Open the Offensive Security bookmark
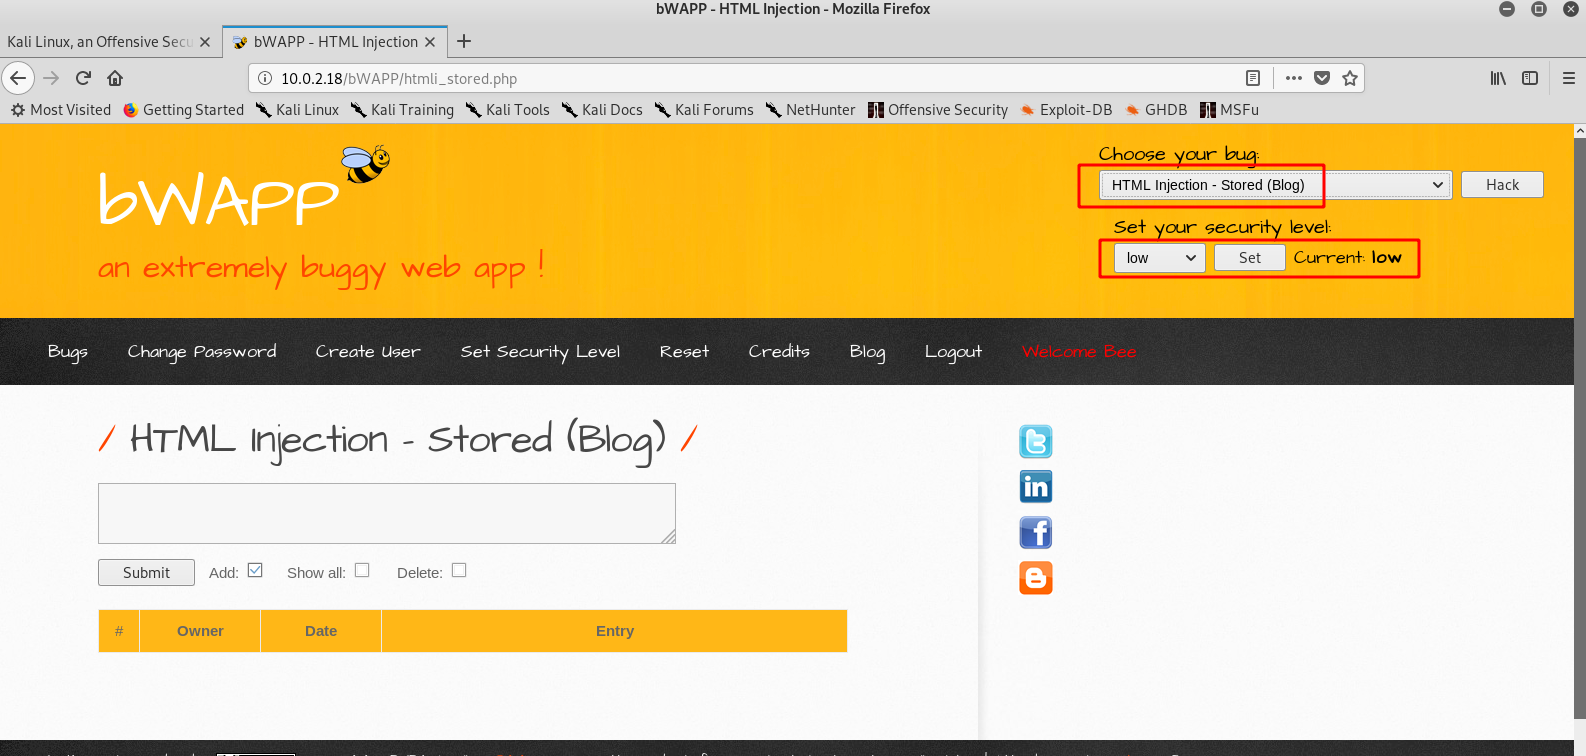This screenshot has width=1586, height=756. (938, 110)
